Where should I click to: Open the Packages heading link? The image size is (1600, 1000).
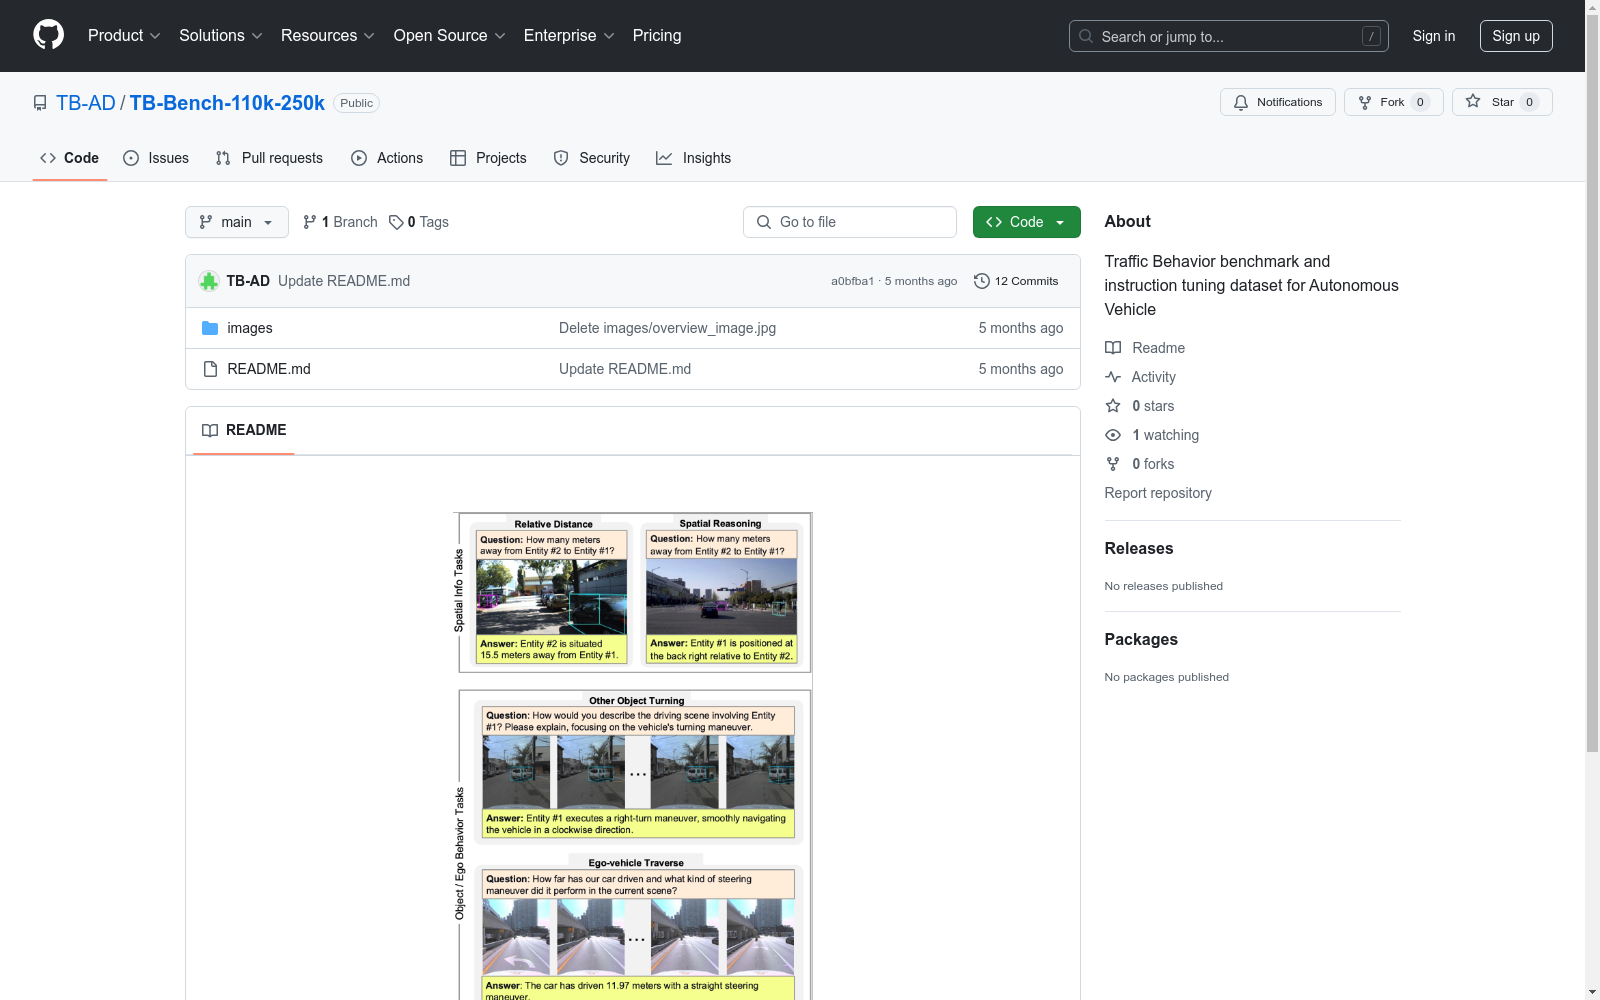point(1141,639)
